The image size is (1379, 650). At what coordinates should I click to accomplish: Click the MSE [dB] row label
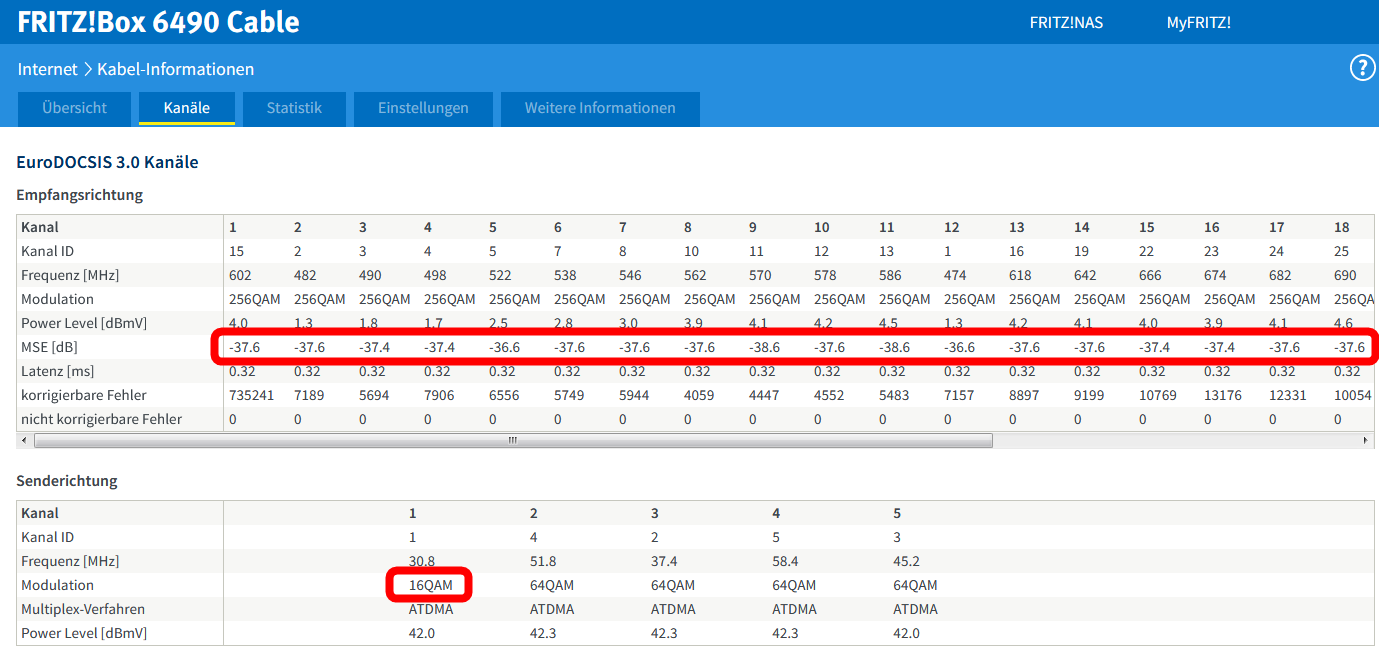click(49, 347)
